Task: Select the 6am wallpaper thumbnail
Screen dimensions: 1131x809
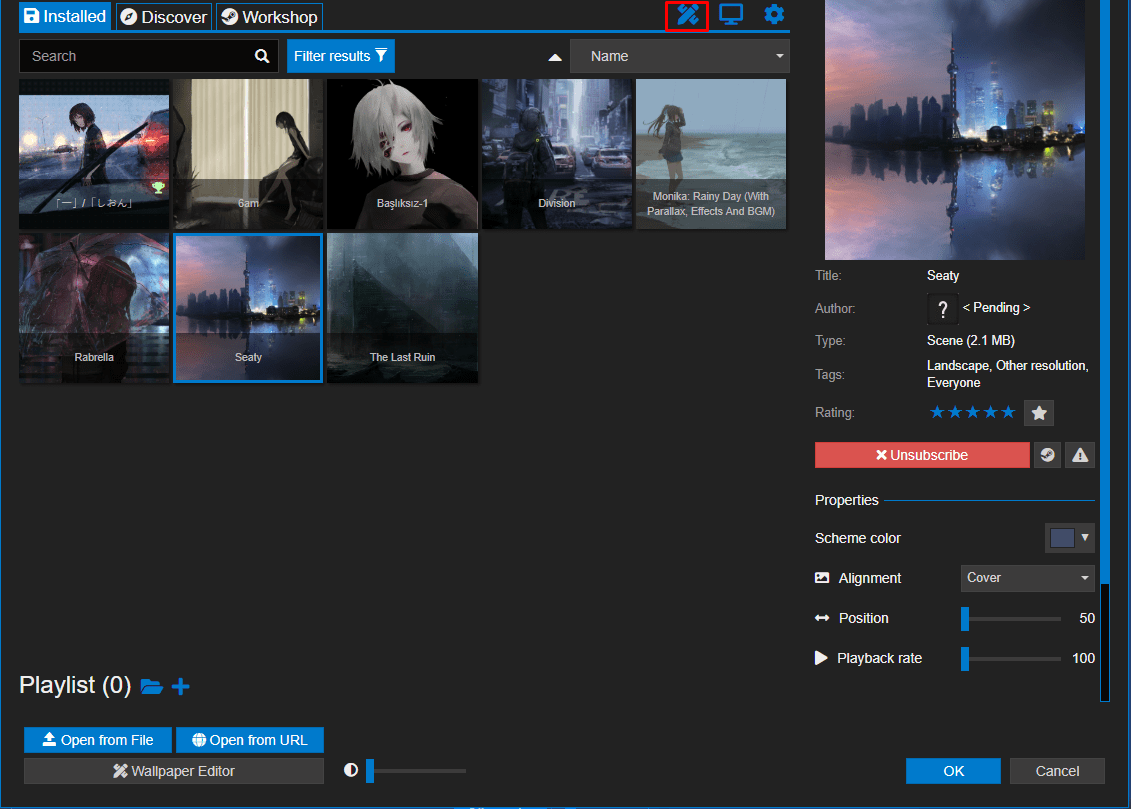Action: point(248,154)
